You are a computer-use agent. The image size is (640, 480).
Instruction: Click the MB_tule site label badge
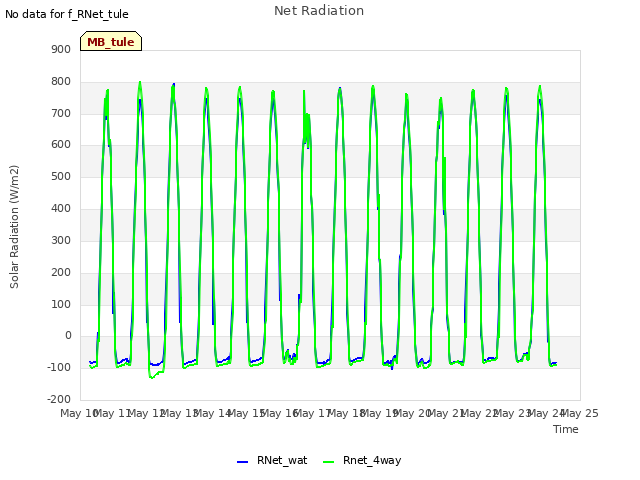tap(111, 42)
